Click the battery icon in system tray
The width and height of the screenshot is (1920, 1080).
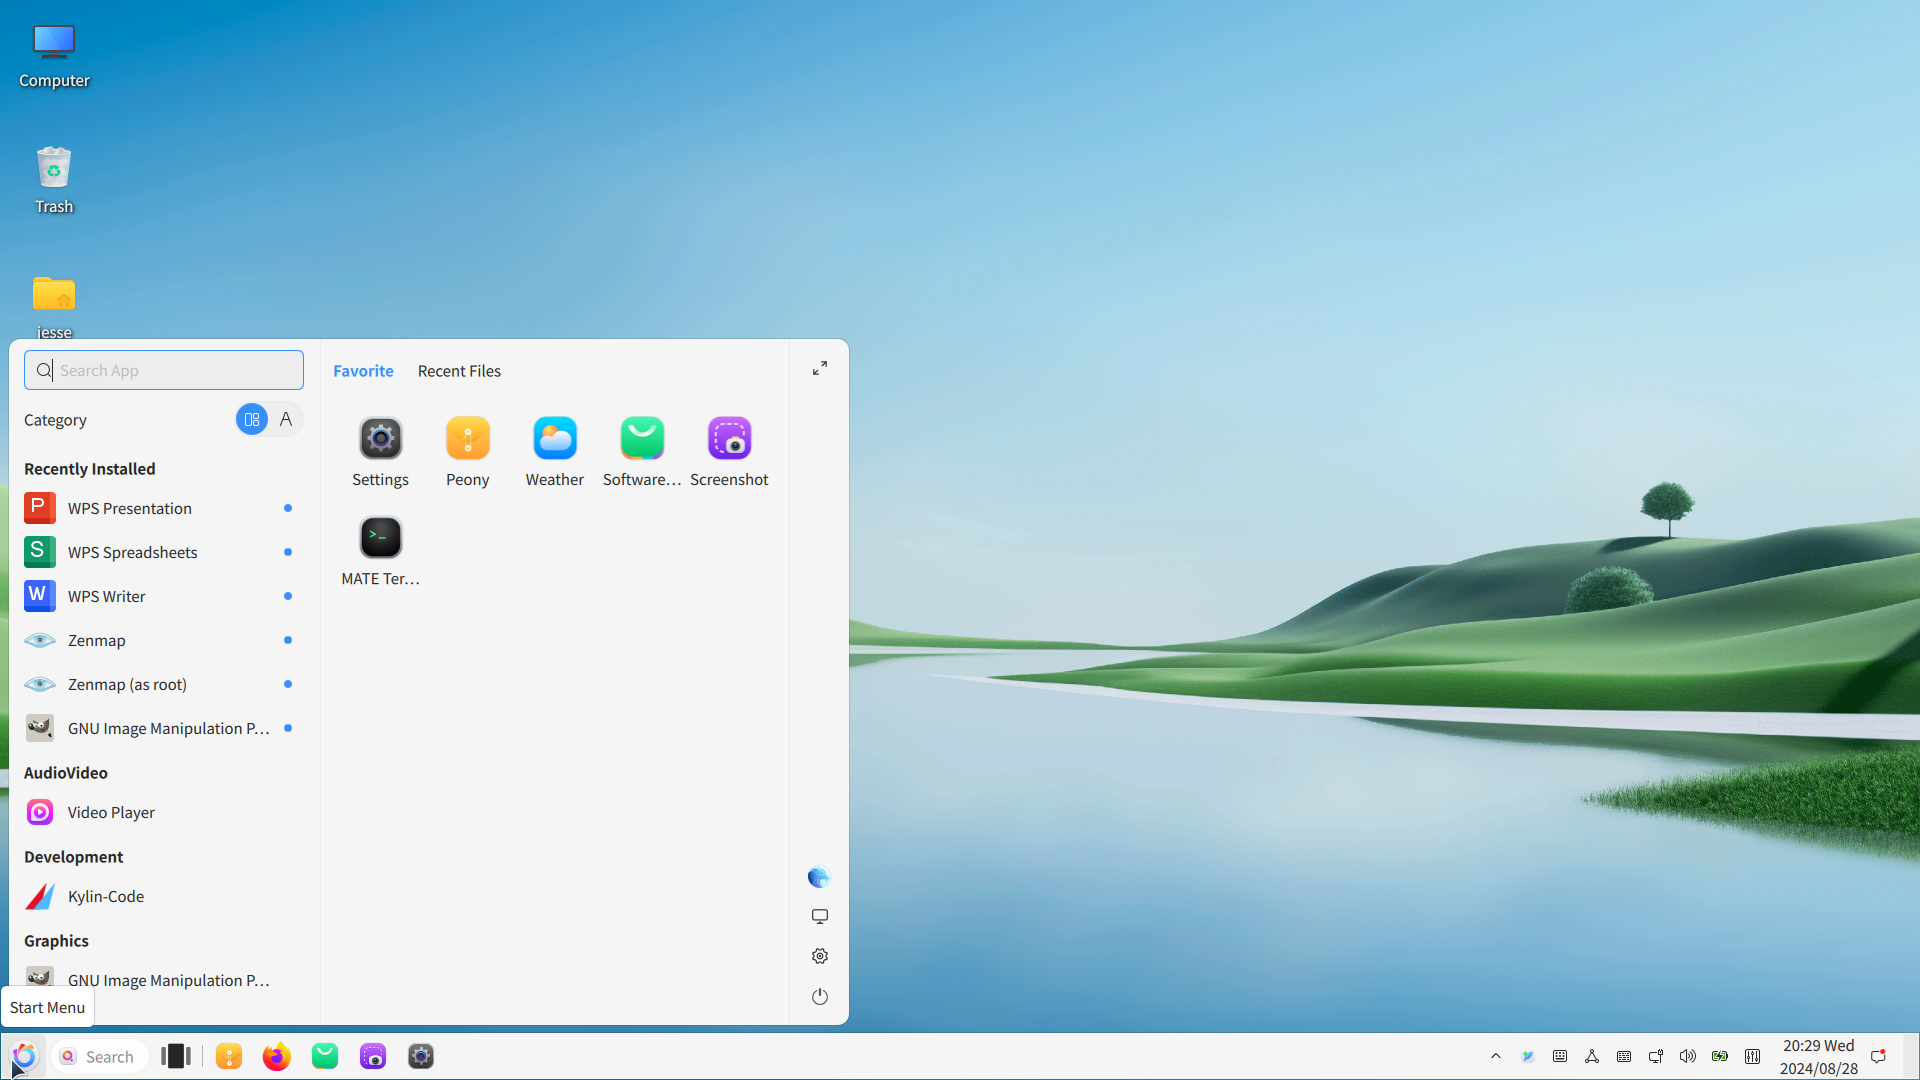click(1720, 1056)
